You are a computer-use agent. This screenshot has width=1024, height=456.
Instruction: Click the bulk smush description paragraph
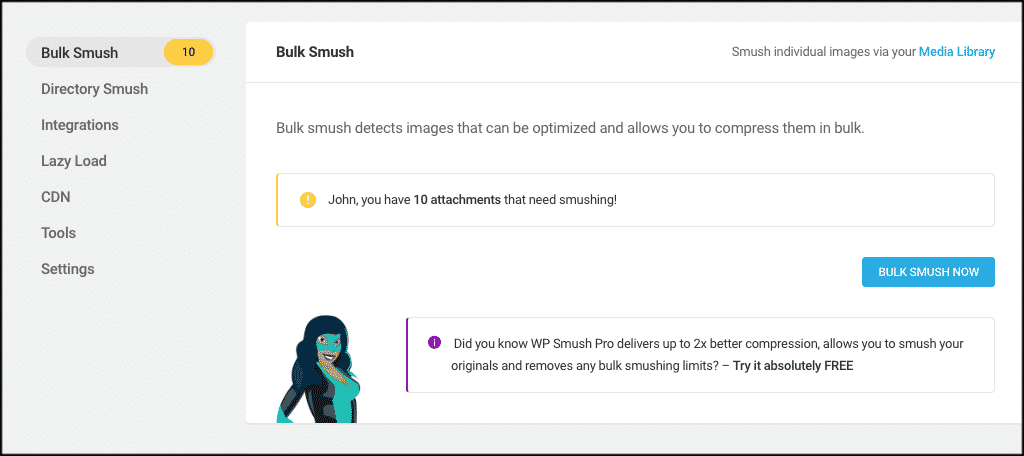click(570, 128)
